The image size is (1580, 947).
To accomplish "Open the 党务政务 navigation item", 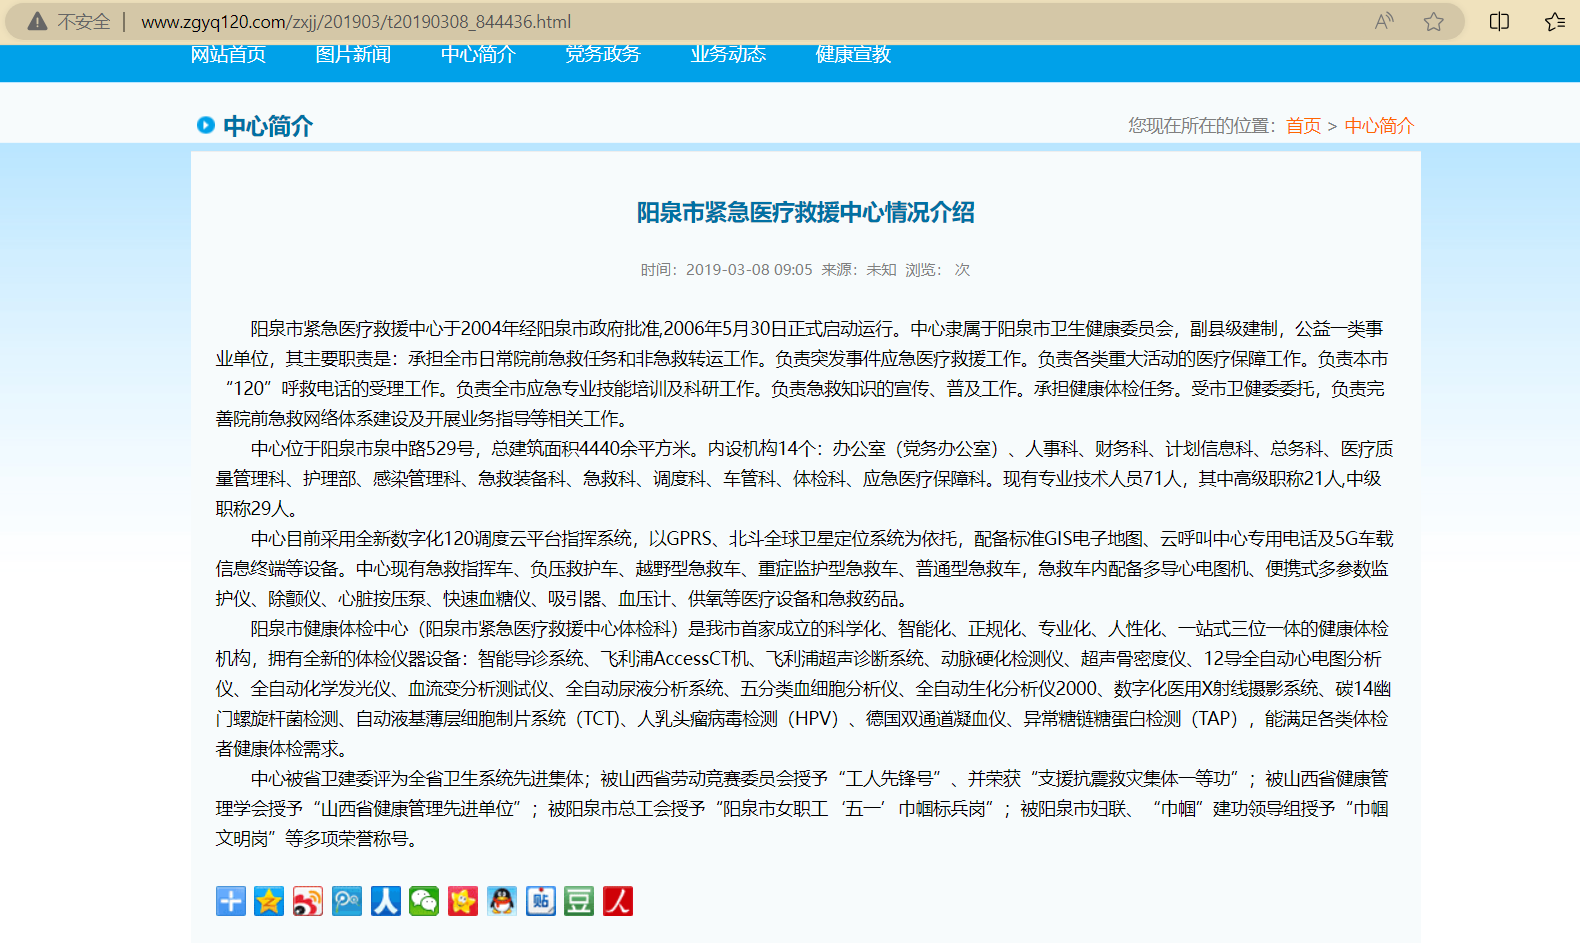I will tap(603, 54).
